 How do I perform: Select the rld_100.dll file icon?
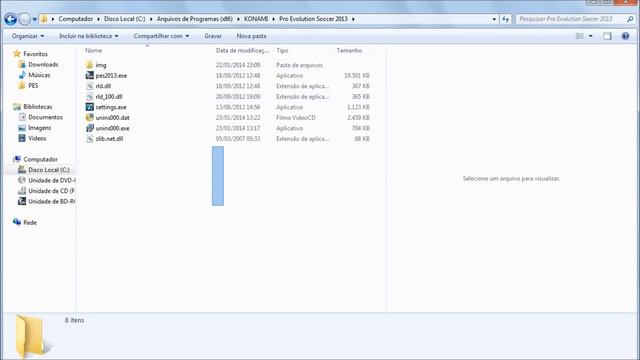(89, 97)
